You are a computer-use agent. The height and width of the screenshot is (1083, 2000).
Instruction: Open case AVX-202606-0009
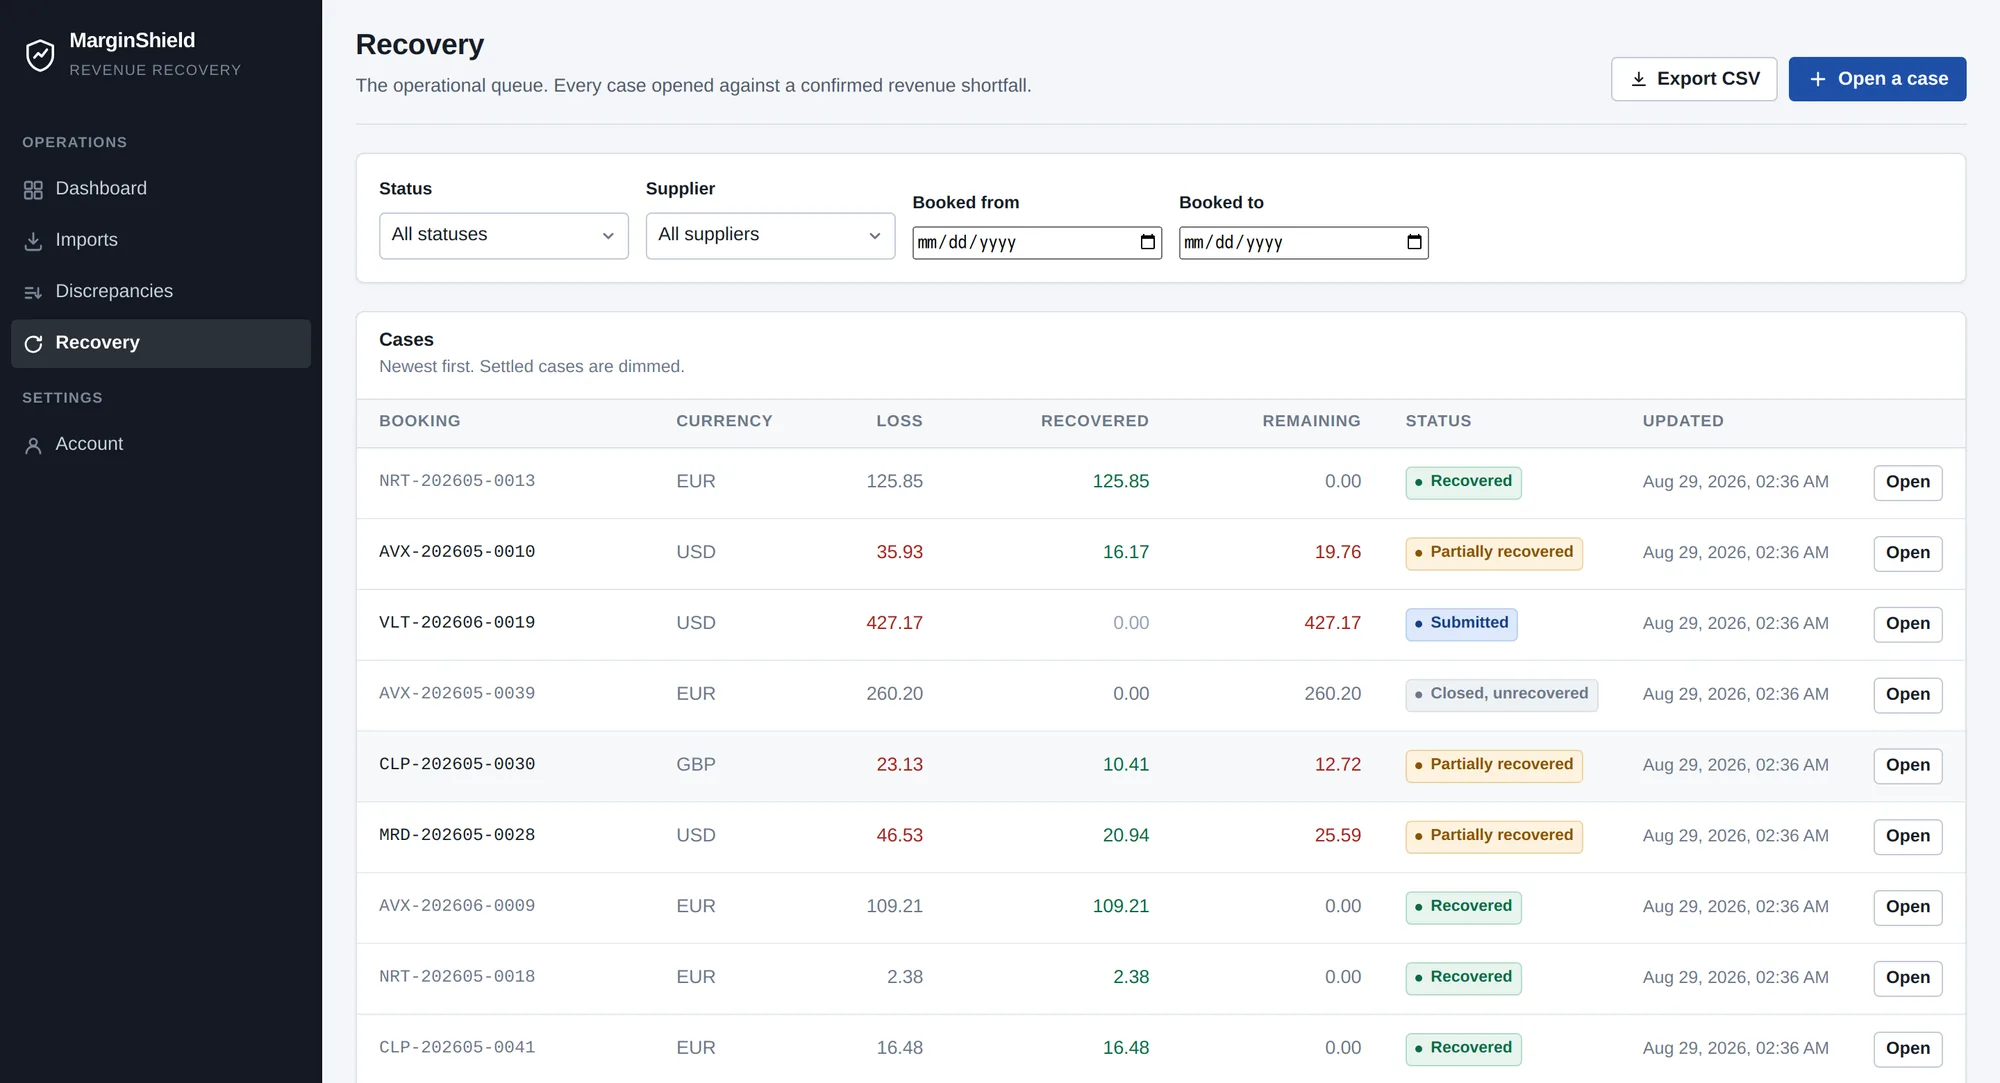[x=1907, y=908]
